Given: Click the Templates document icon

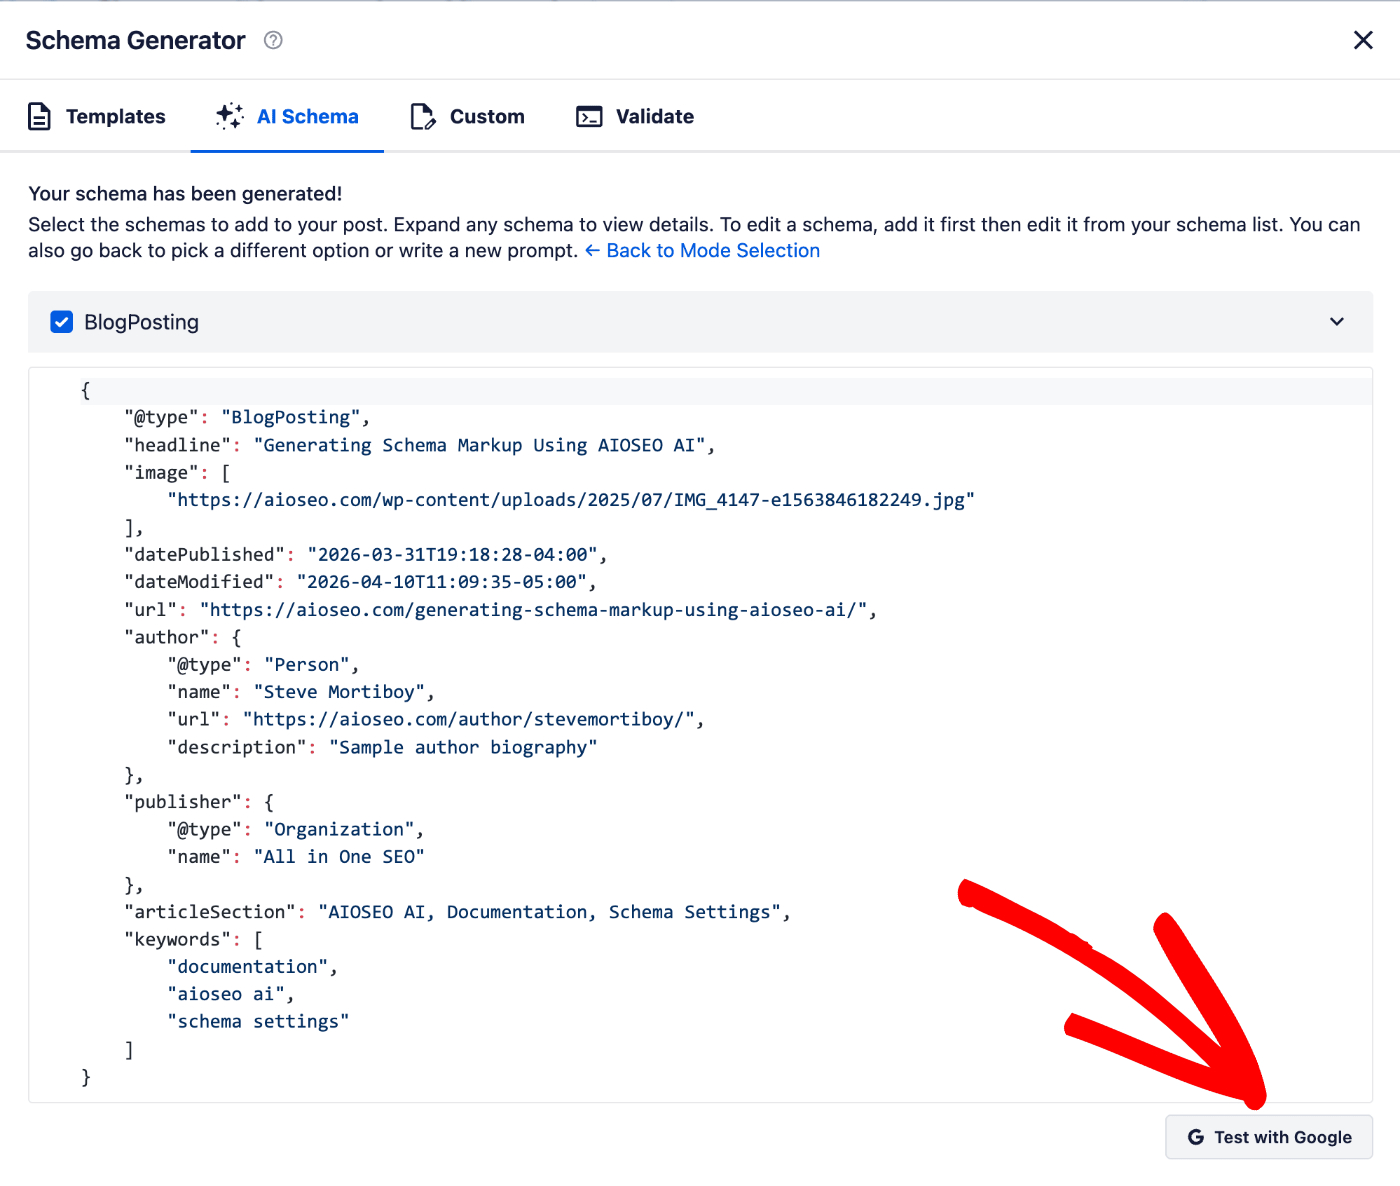Looking at the screenshot, I should click(39, 117).
